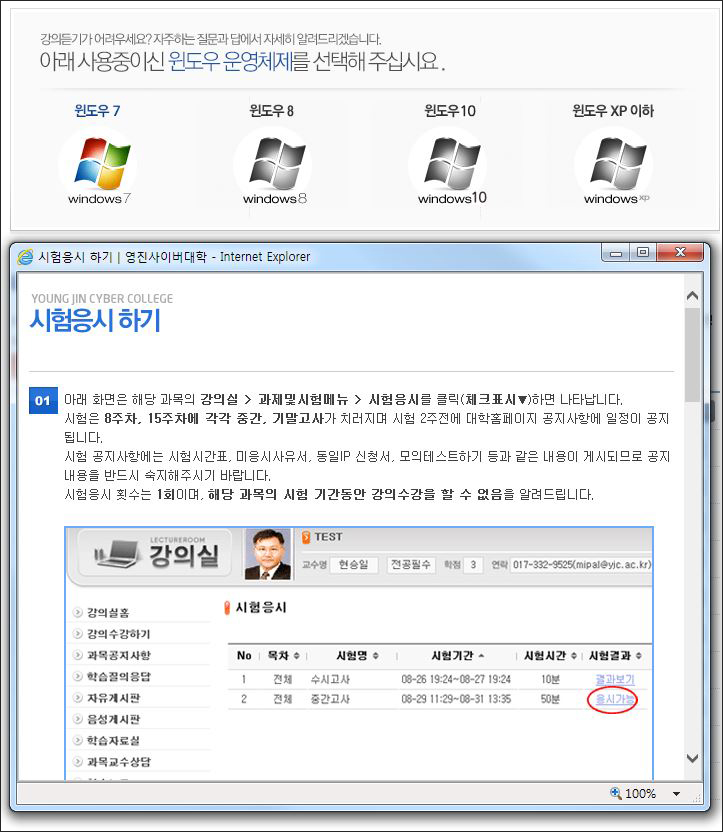Click the orange bullet icon beside TEST
This screenshot has width=723, height=832.
pos(306,538)
